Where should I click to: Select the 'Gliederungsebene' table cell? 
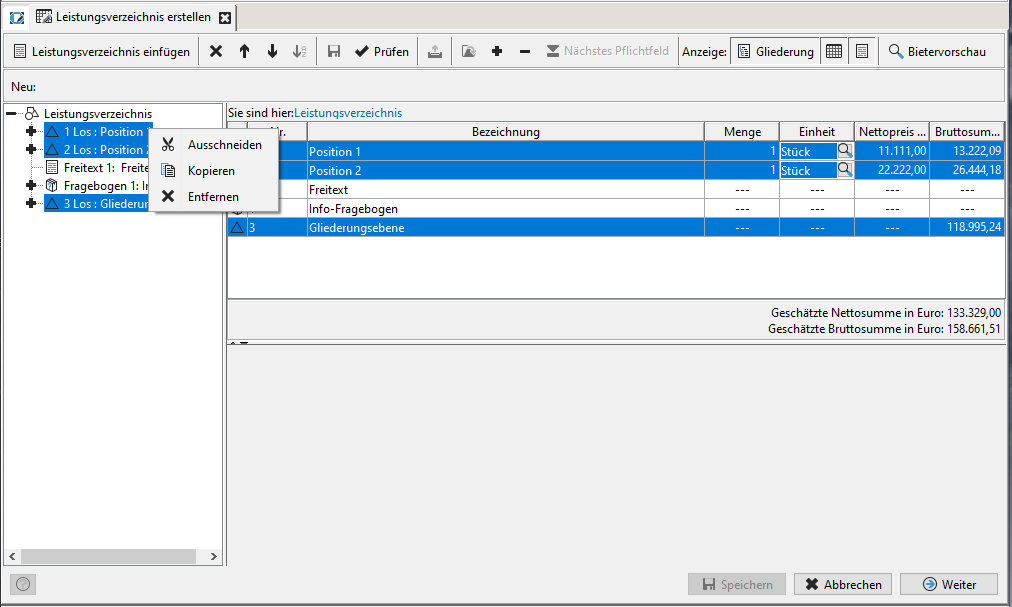(505, 227)
